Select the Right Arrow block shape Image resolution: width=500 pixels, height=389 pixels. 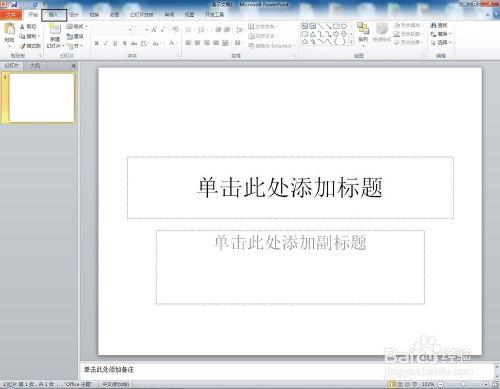pyautogui.click(x=336, y=34)
